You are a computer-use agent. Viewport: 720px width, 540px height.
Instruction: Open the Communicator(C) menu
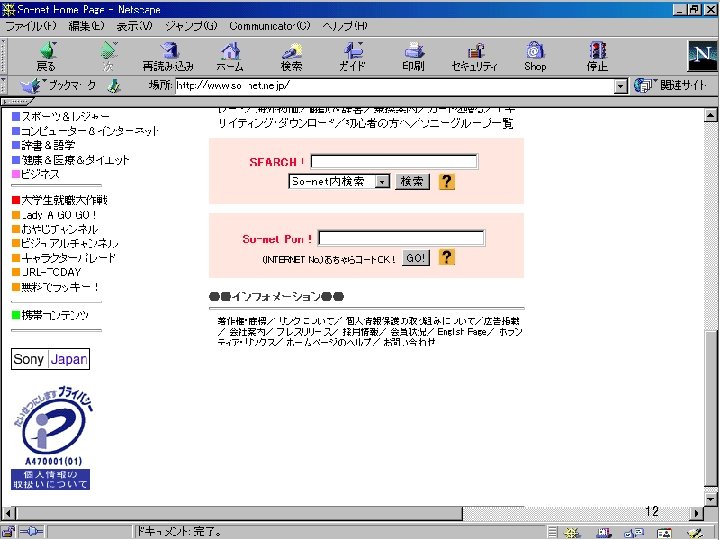click(x=270, y=26)
